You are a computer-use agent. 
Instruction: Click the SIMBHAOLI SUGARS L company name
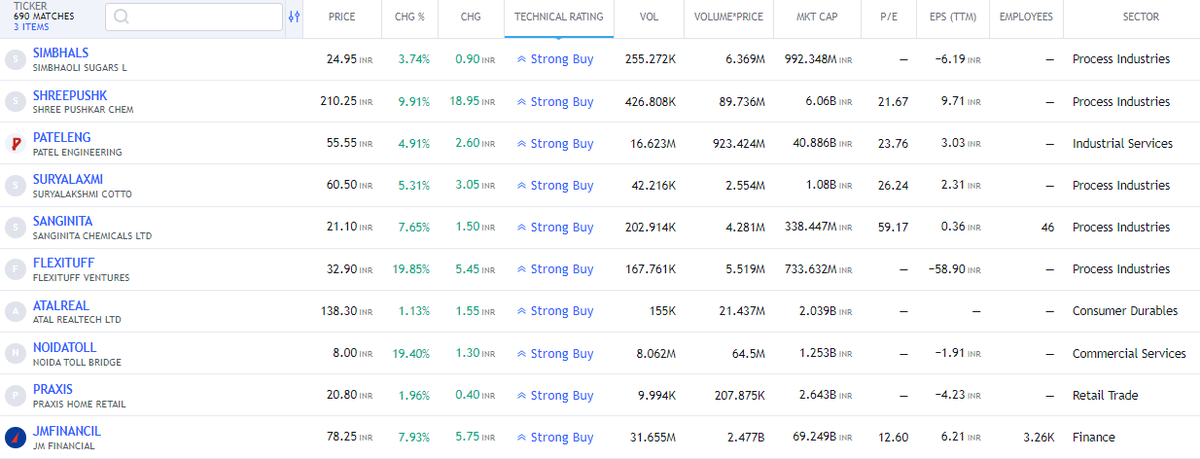pos(80,68)
